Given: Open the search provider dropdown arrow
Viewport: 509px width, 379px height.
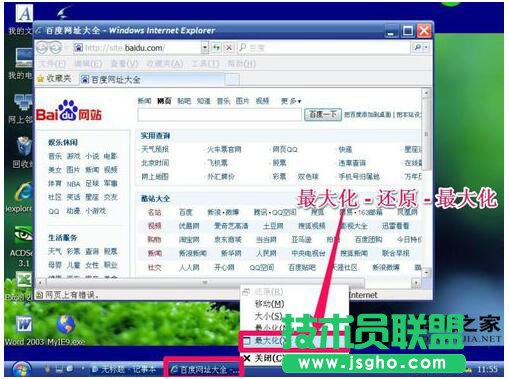Looking at the screenshot, I should pyautogui.click(x=426, y=48).
